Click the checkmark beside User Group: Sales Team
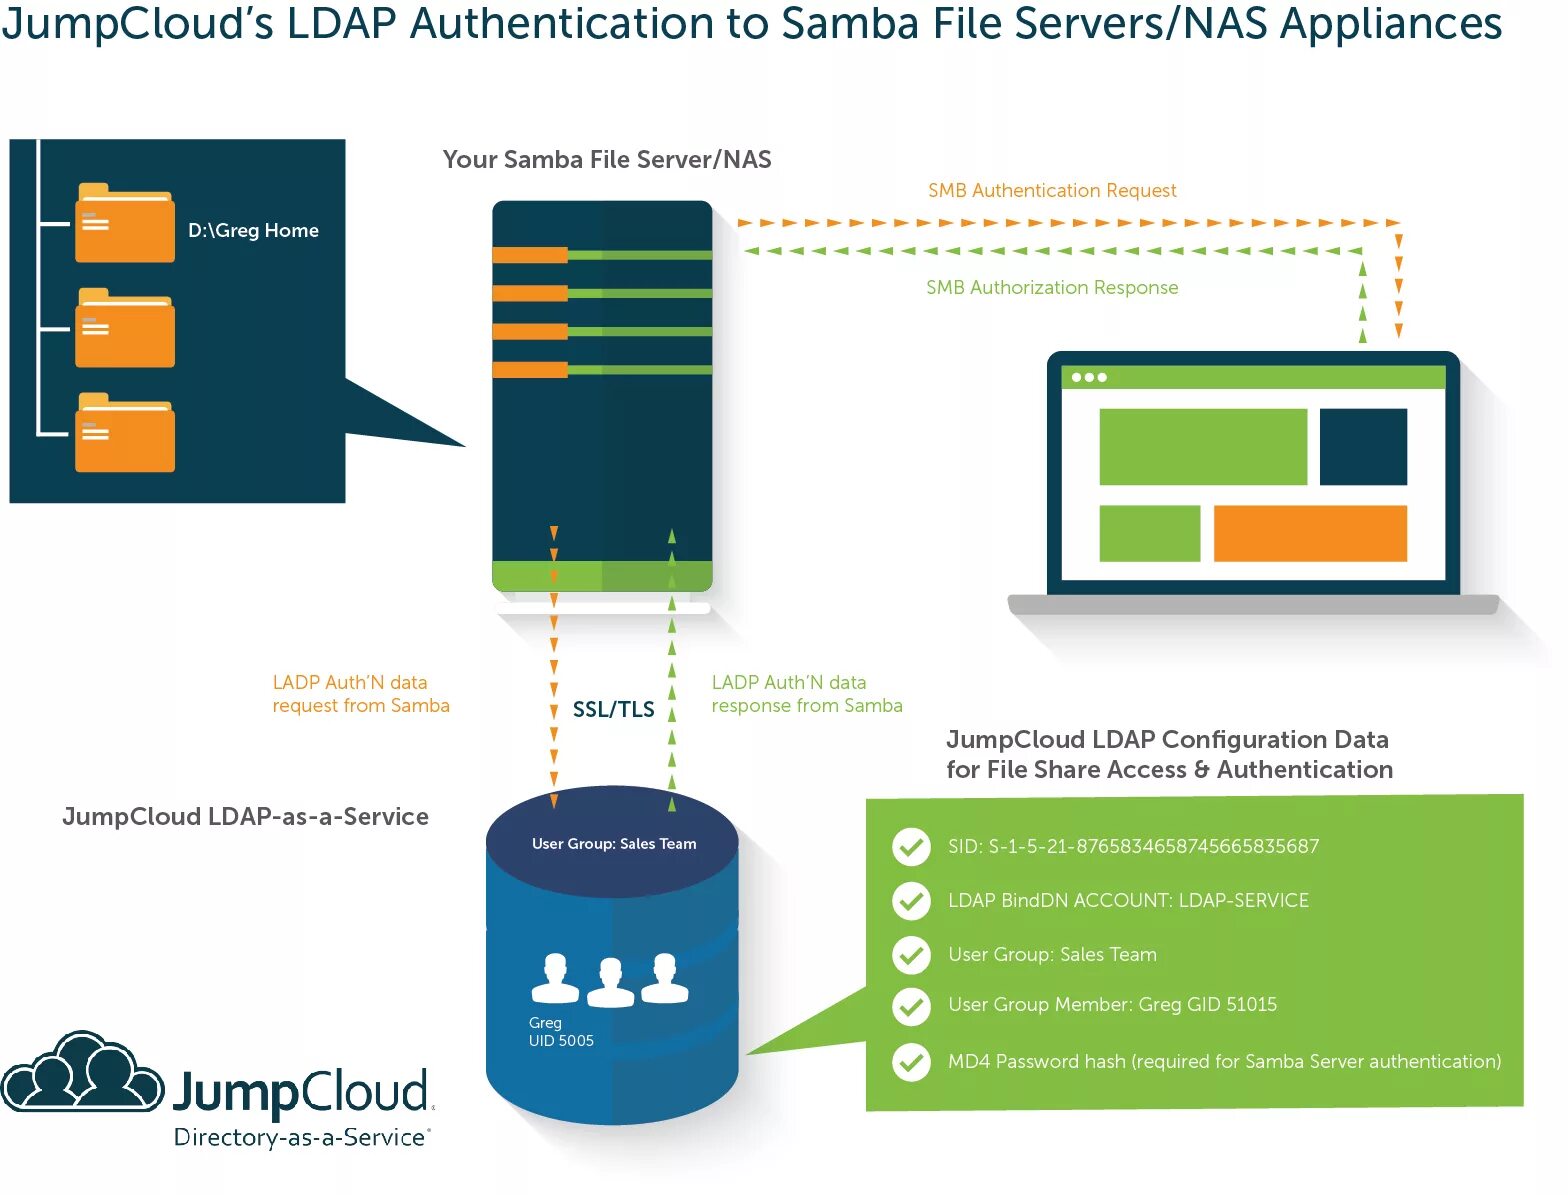 click(911, 955)
